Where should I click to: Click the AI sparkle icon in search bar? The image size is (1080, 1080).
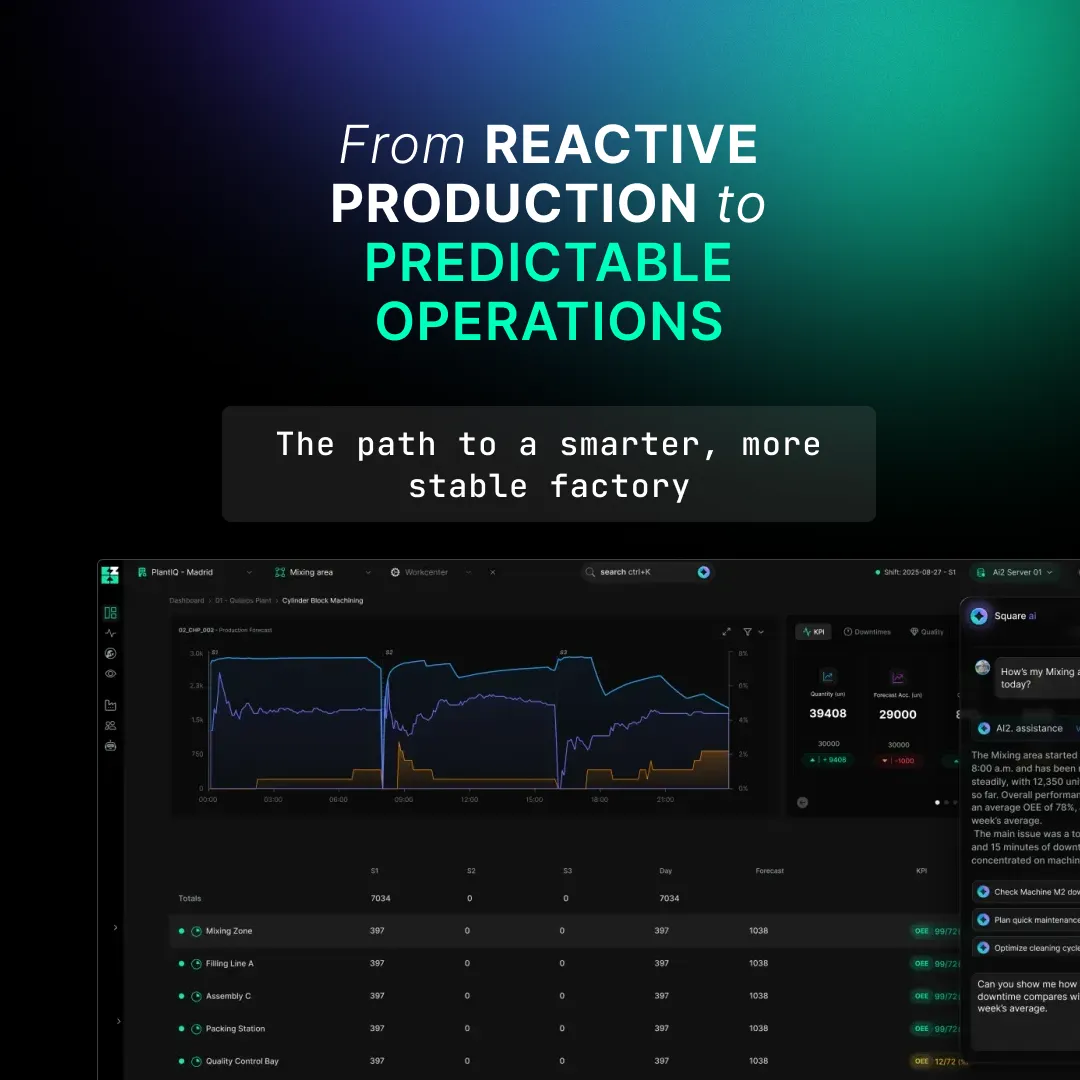tap(703, 572)
